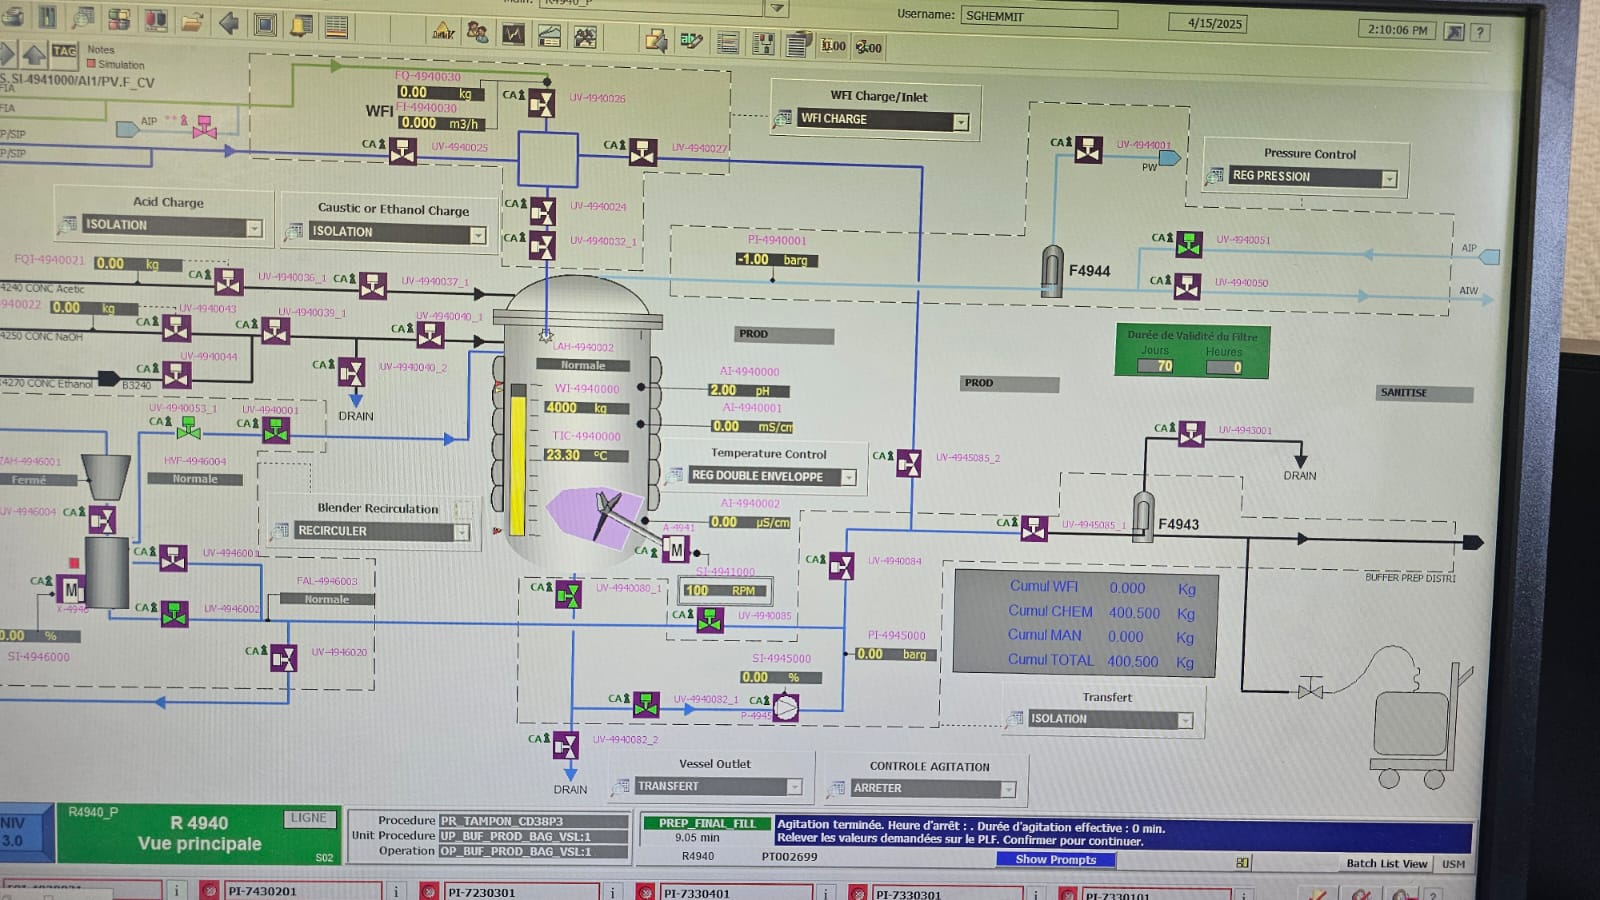
Task: Click the R 4940 Vue principale button
Action: [x=199, y=833]
